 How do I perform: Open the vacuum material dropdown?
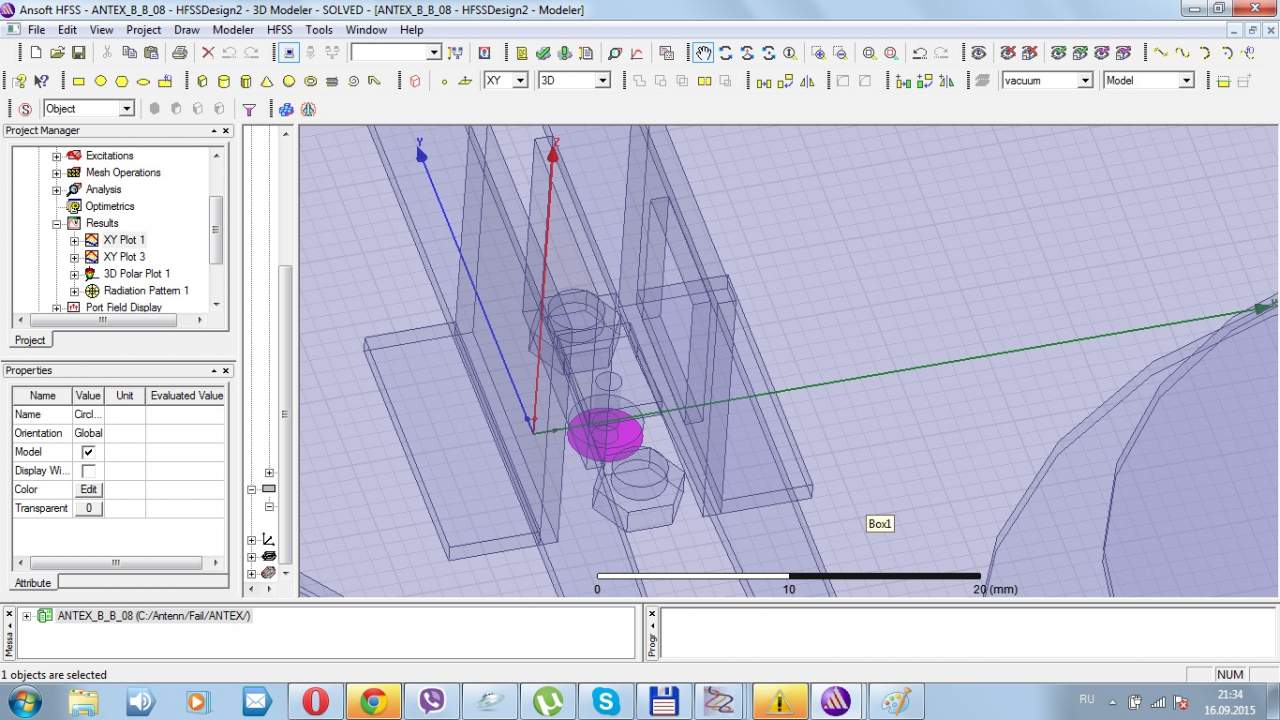pyautogui.click(x=1084, y=81)
